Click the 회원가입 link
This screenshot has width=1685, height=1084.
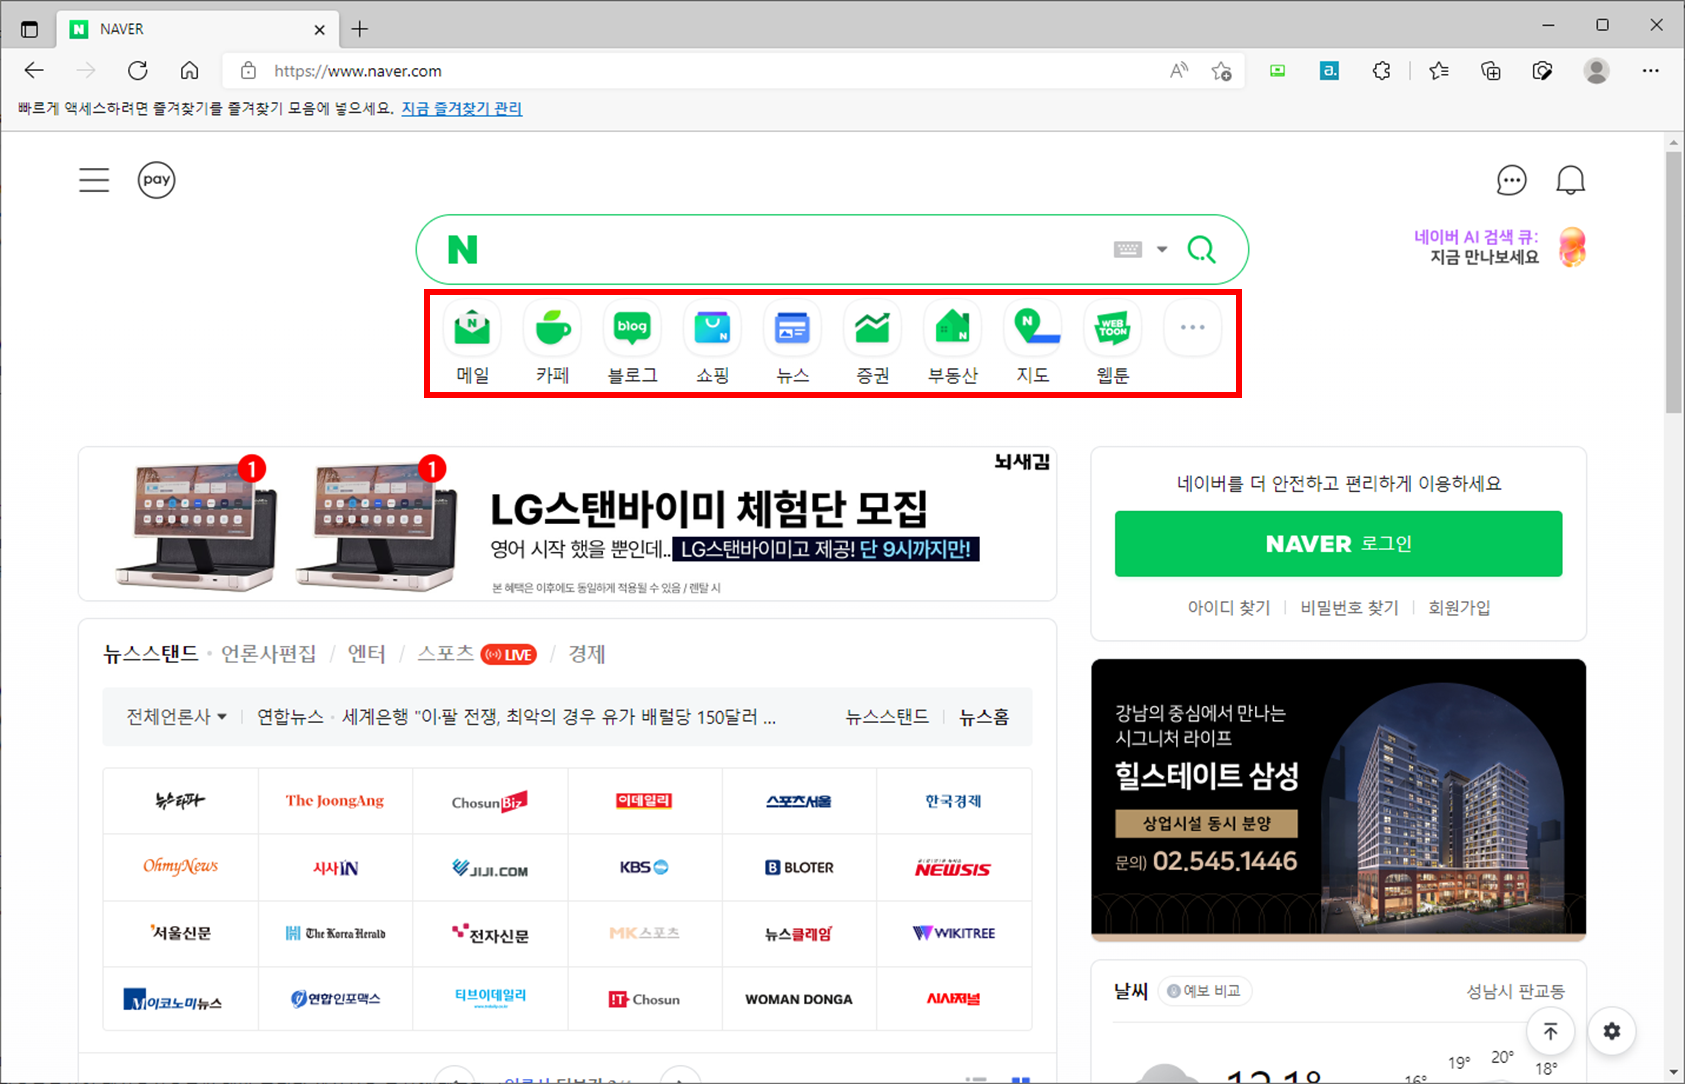pyautogui.click(x=1459, y=608)
